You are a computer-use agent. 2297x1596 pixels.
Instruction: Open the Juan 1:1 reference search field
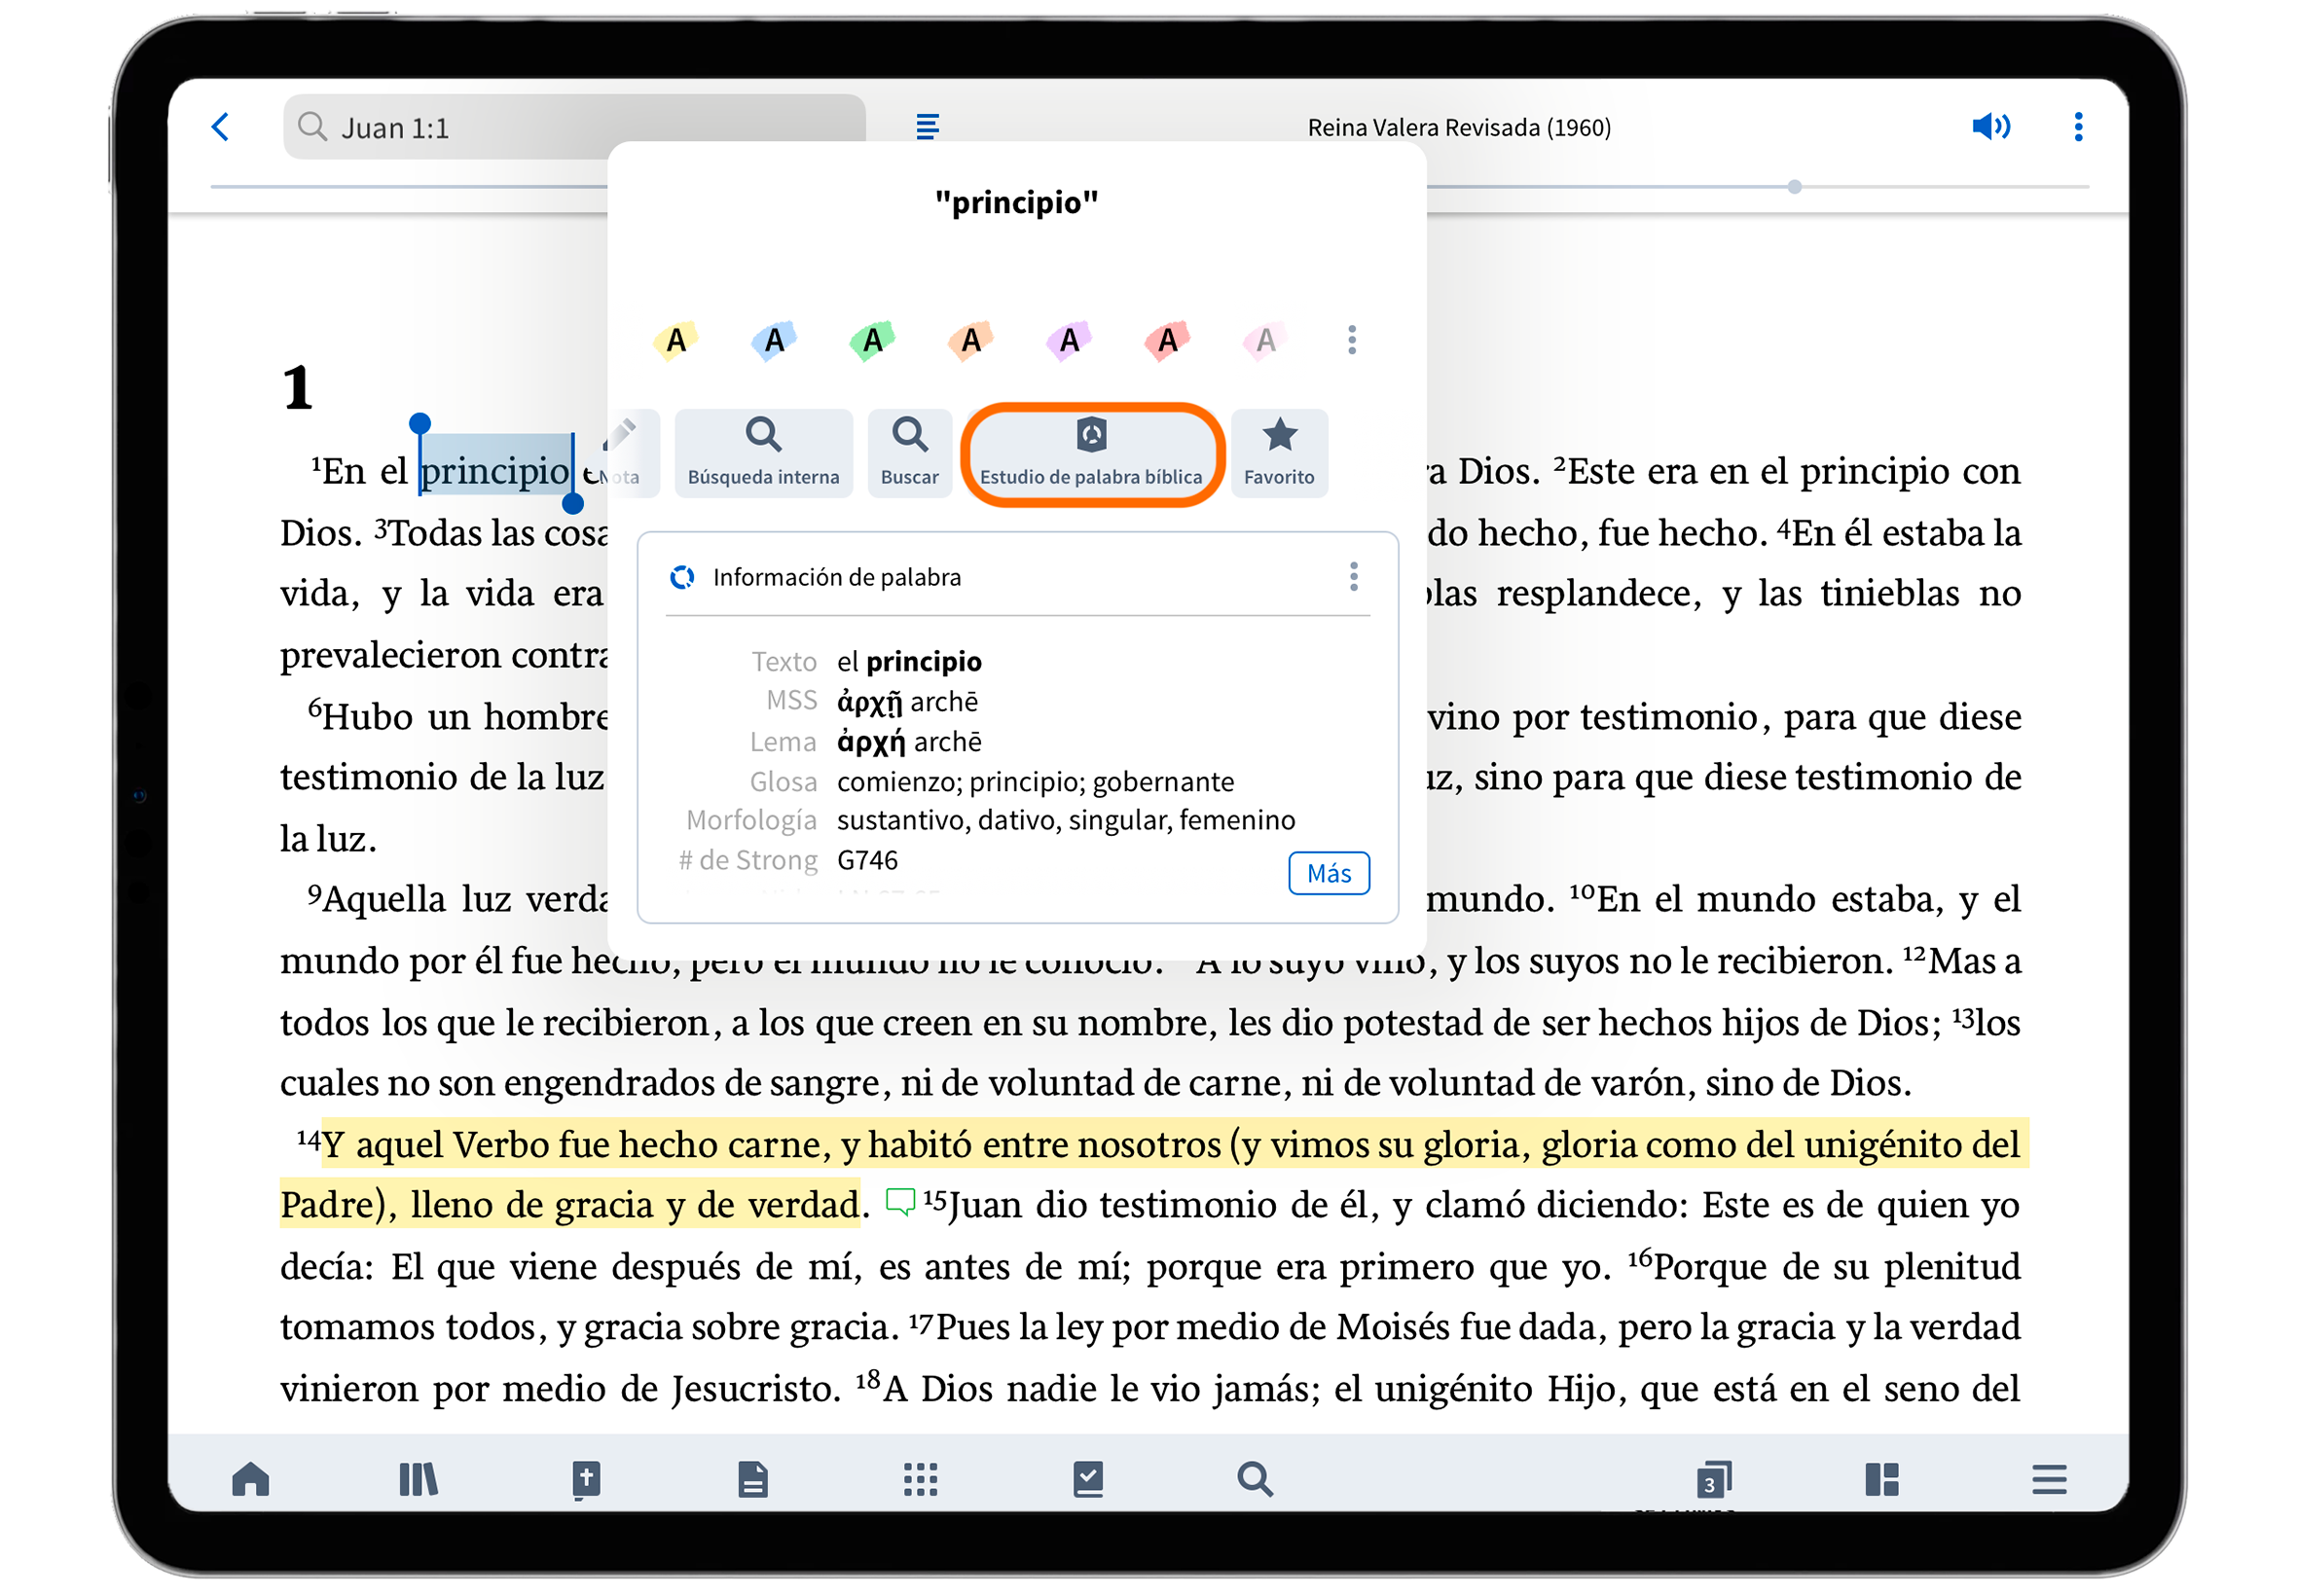(x=573, y=127)
